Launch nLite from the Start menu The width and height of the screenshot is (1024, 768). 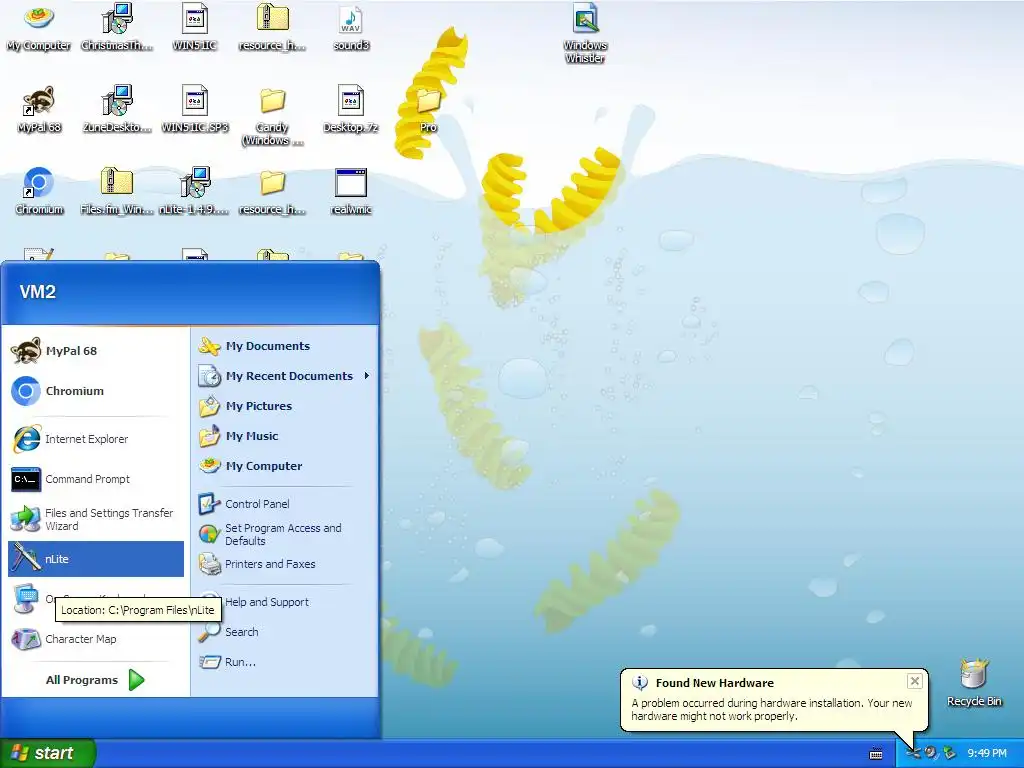point(96,558)
